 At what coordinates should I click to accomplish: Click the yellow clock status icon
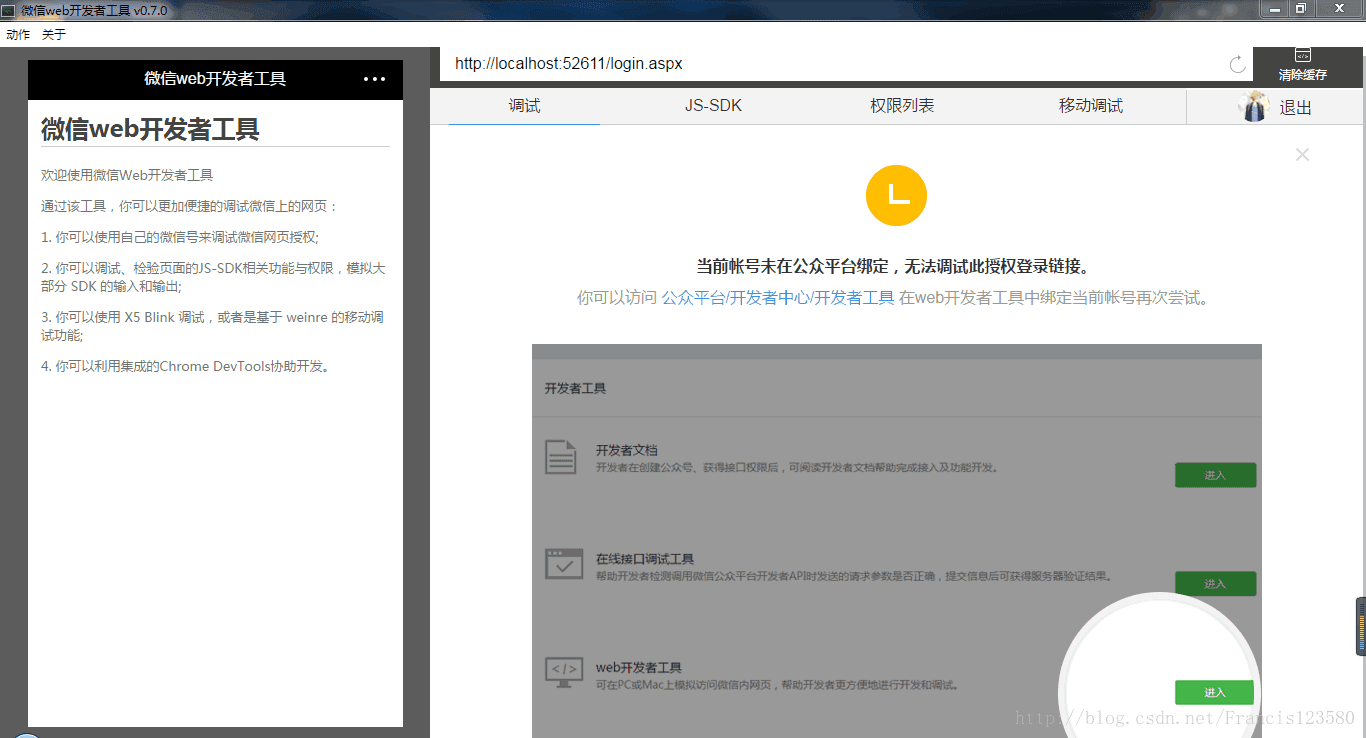[x=896, y=195]
